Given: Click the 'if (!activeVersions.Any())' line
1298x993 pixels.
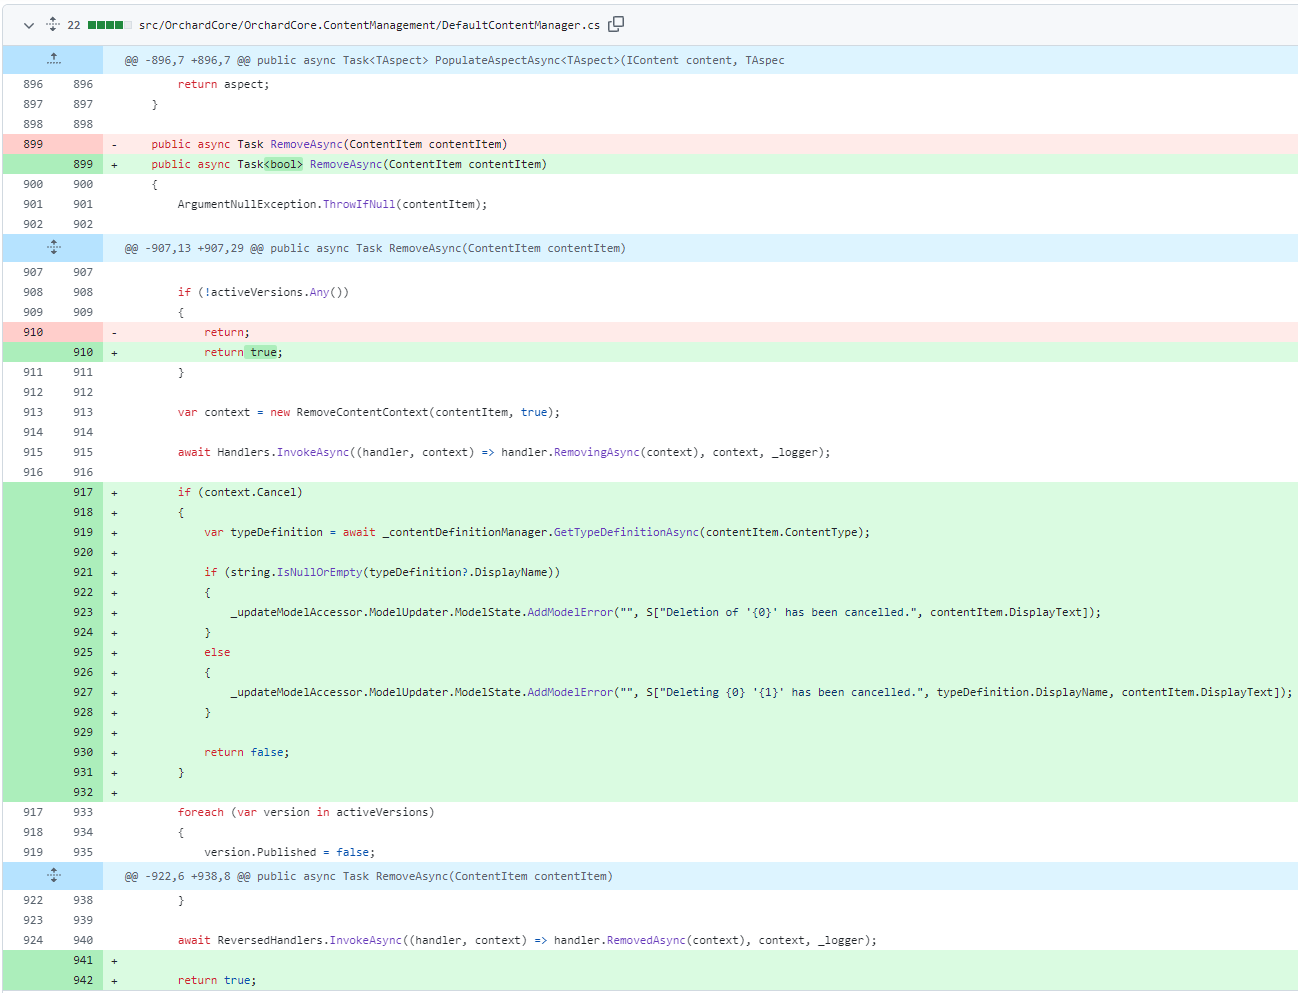Looking at the screenshot, I should coord(263,292).
